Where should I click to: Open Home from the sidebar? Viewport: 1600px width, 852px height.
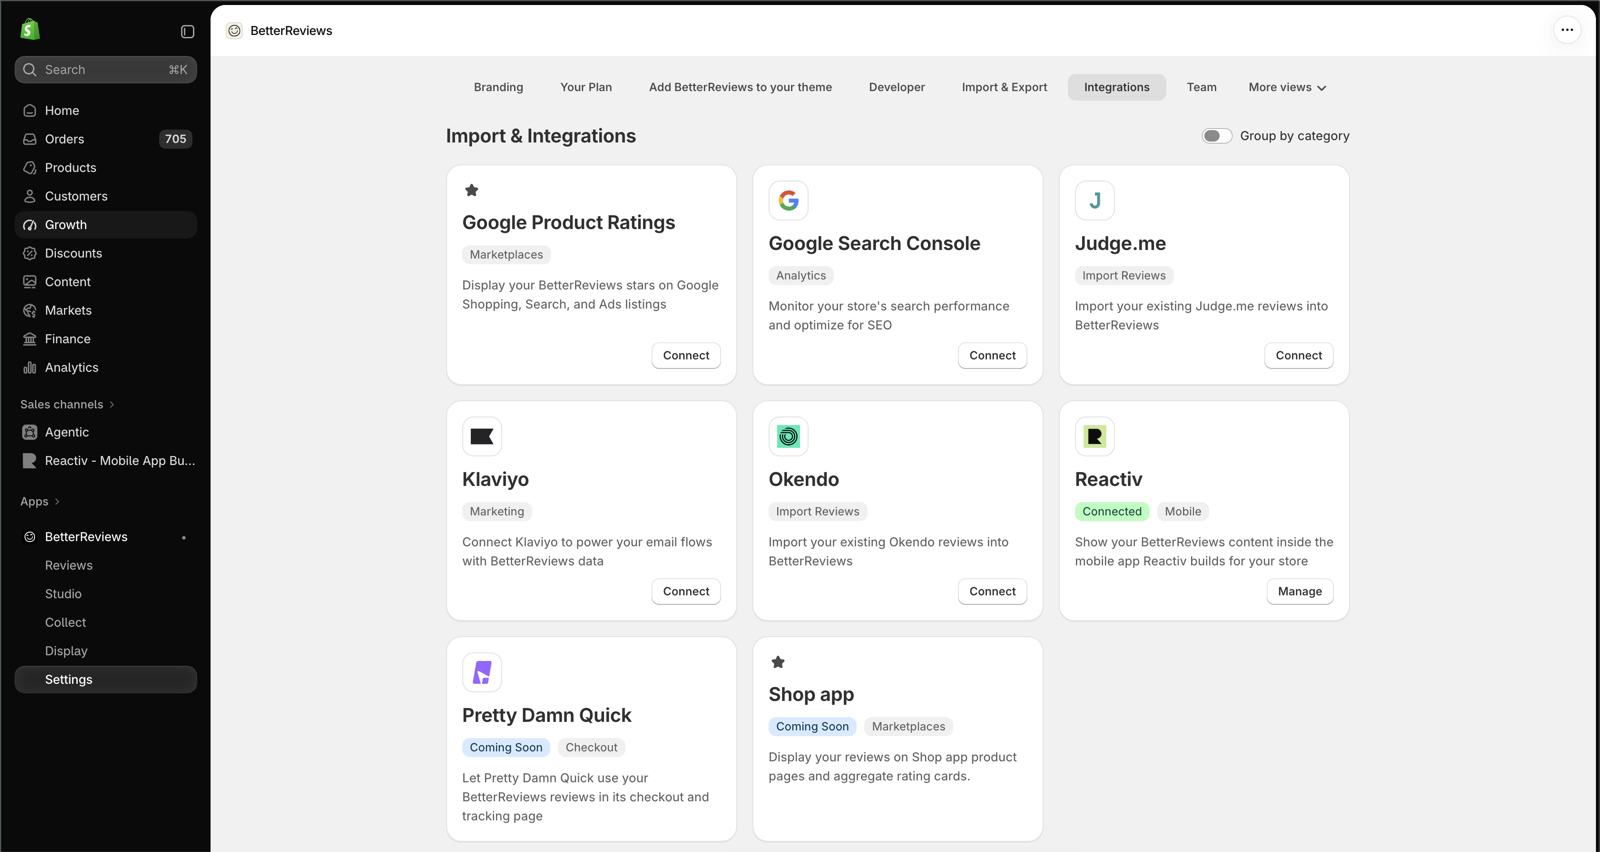[x=106, y=111]
